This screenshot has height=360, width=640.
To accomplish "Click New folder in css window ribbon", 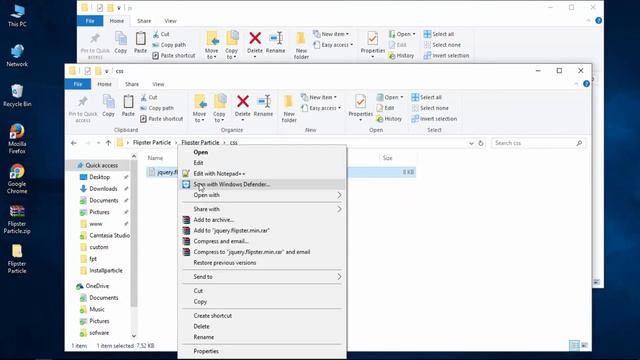I will (289, 109).
